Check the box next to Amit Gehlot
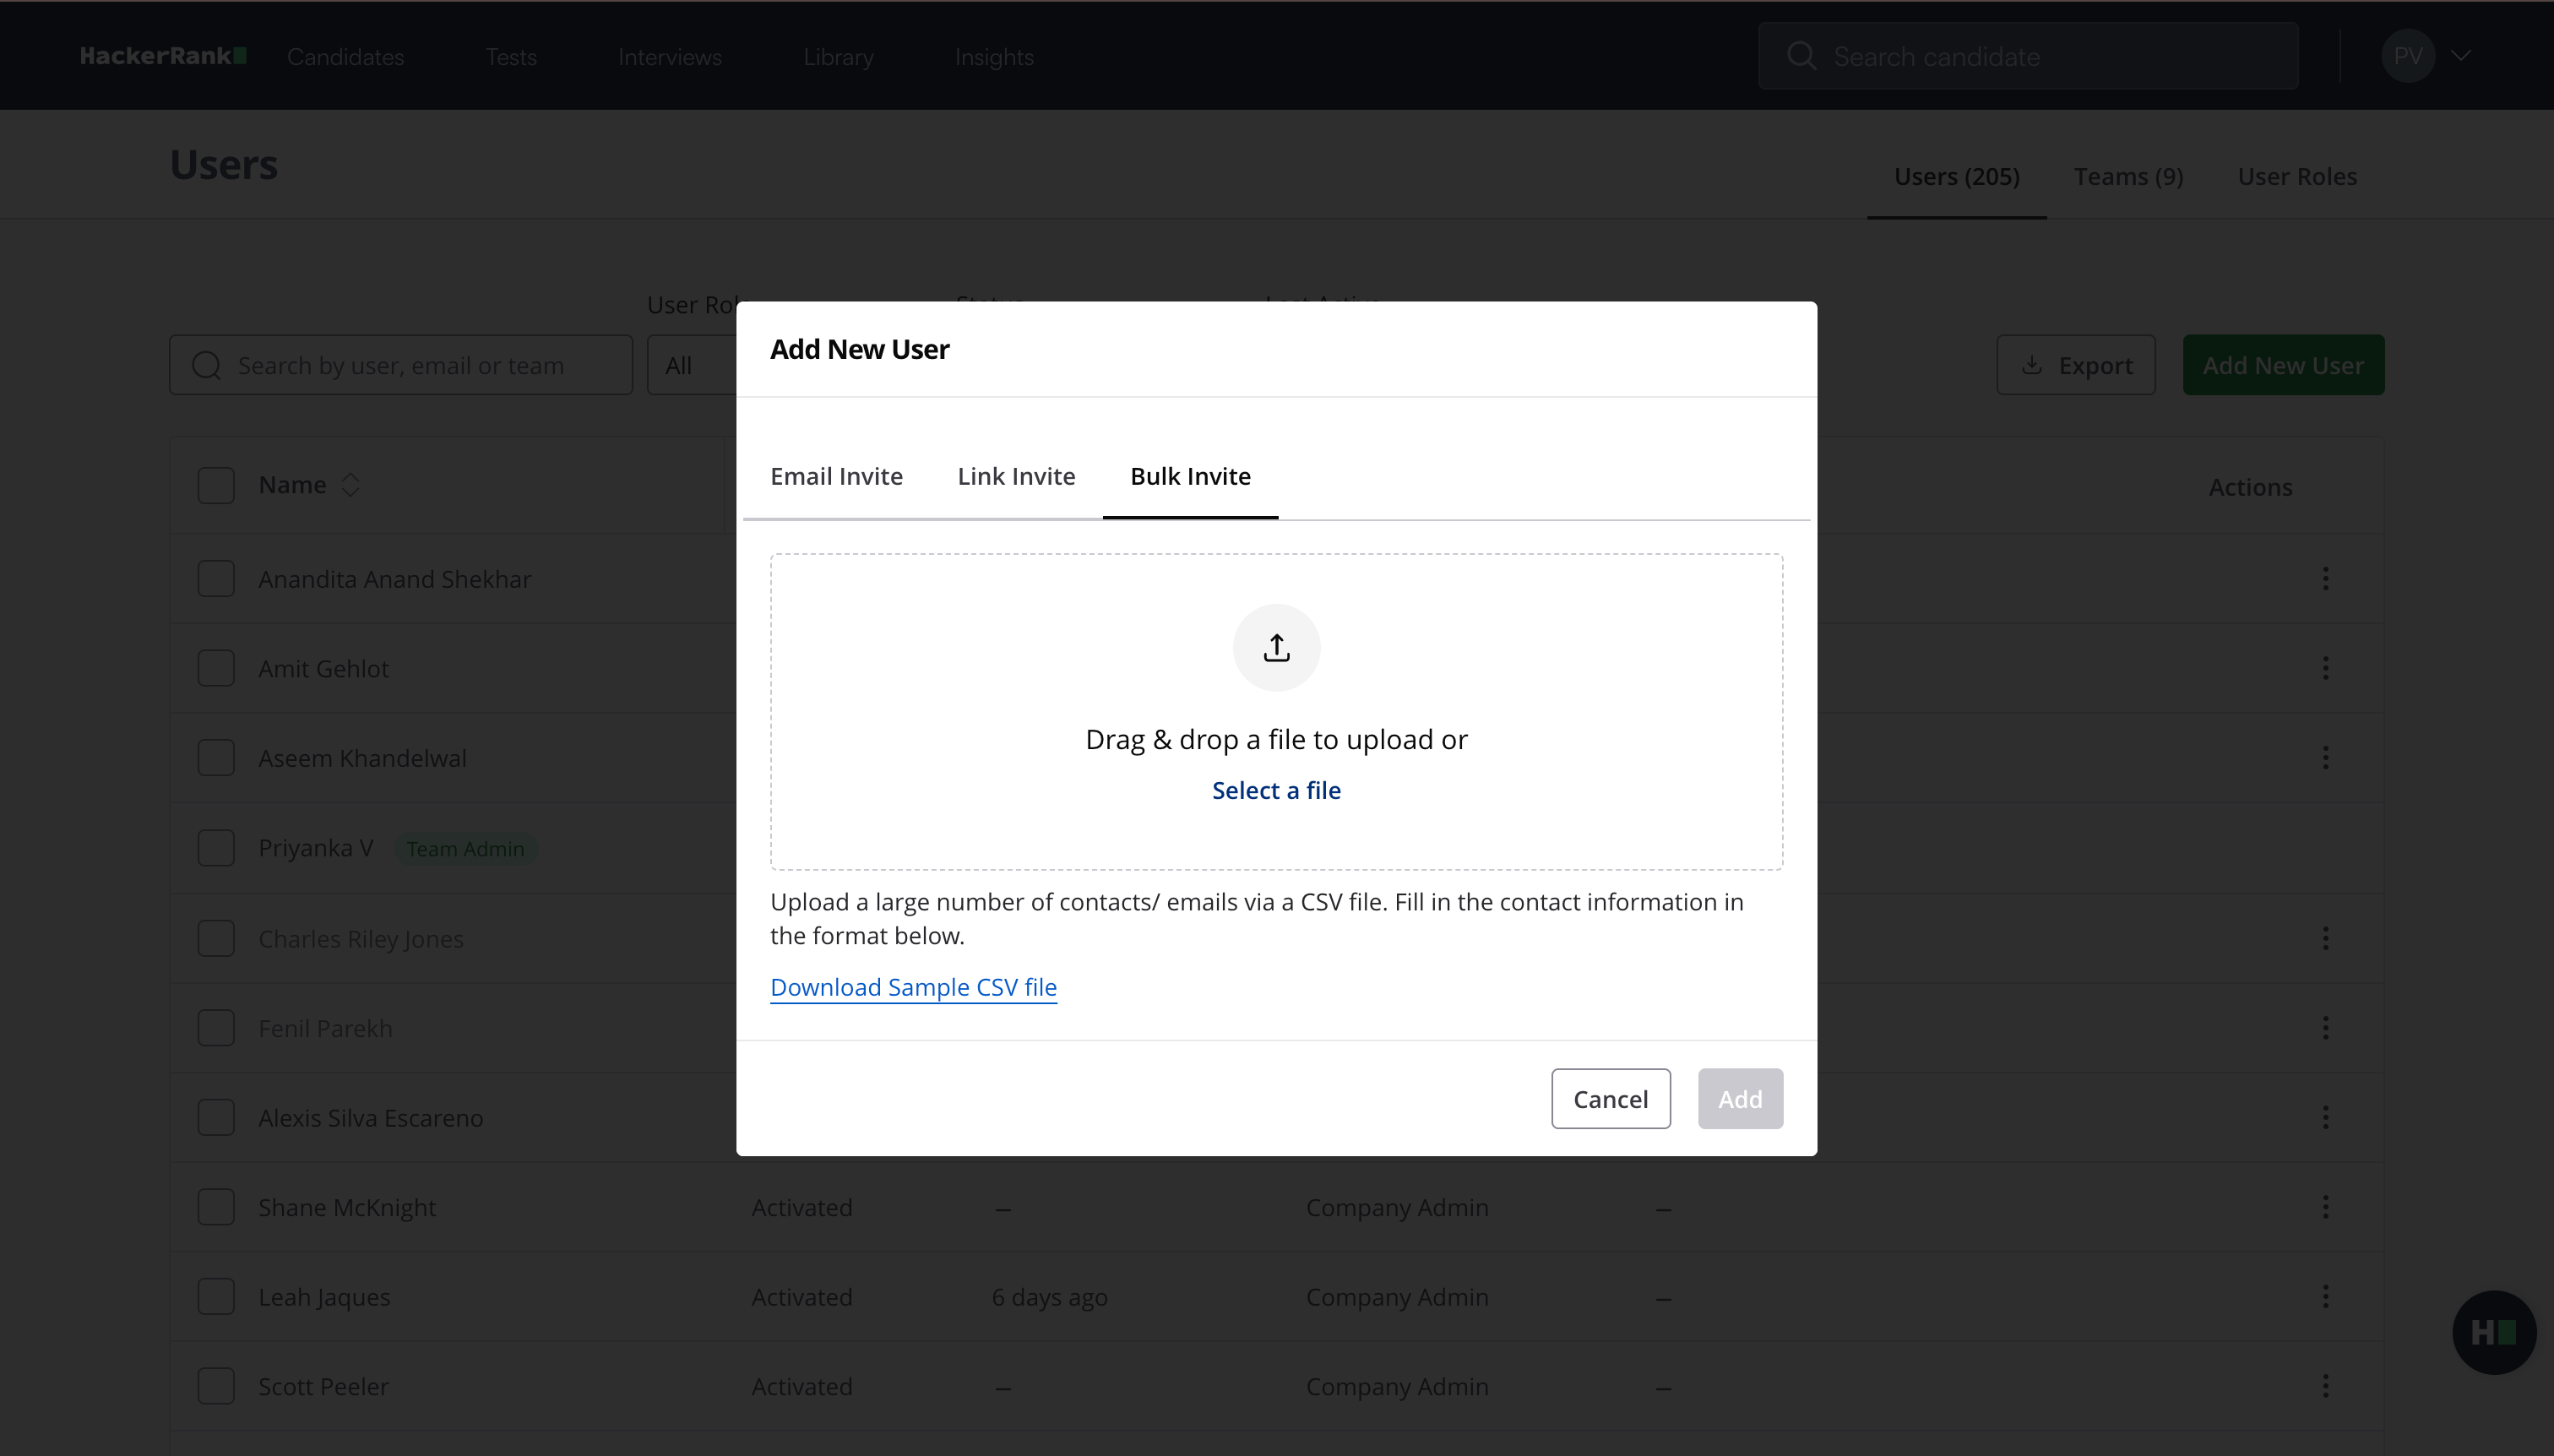This screenshot has height=1456, width=2554. click(x=216, y=668)
